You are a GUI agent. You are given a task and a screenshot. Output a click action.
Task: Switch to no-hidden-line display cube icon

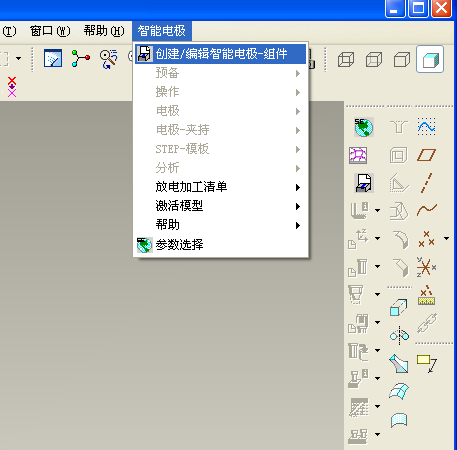click(x=402, y=60)
